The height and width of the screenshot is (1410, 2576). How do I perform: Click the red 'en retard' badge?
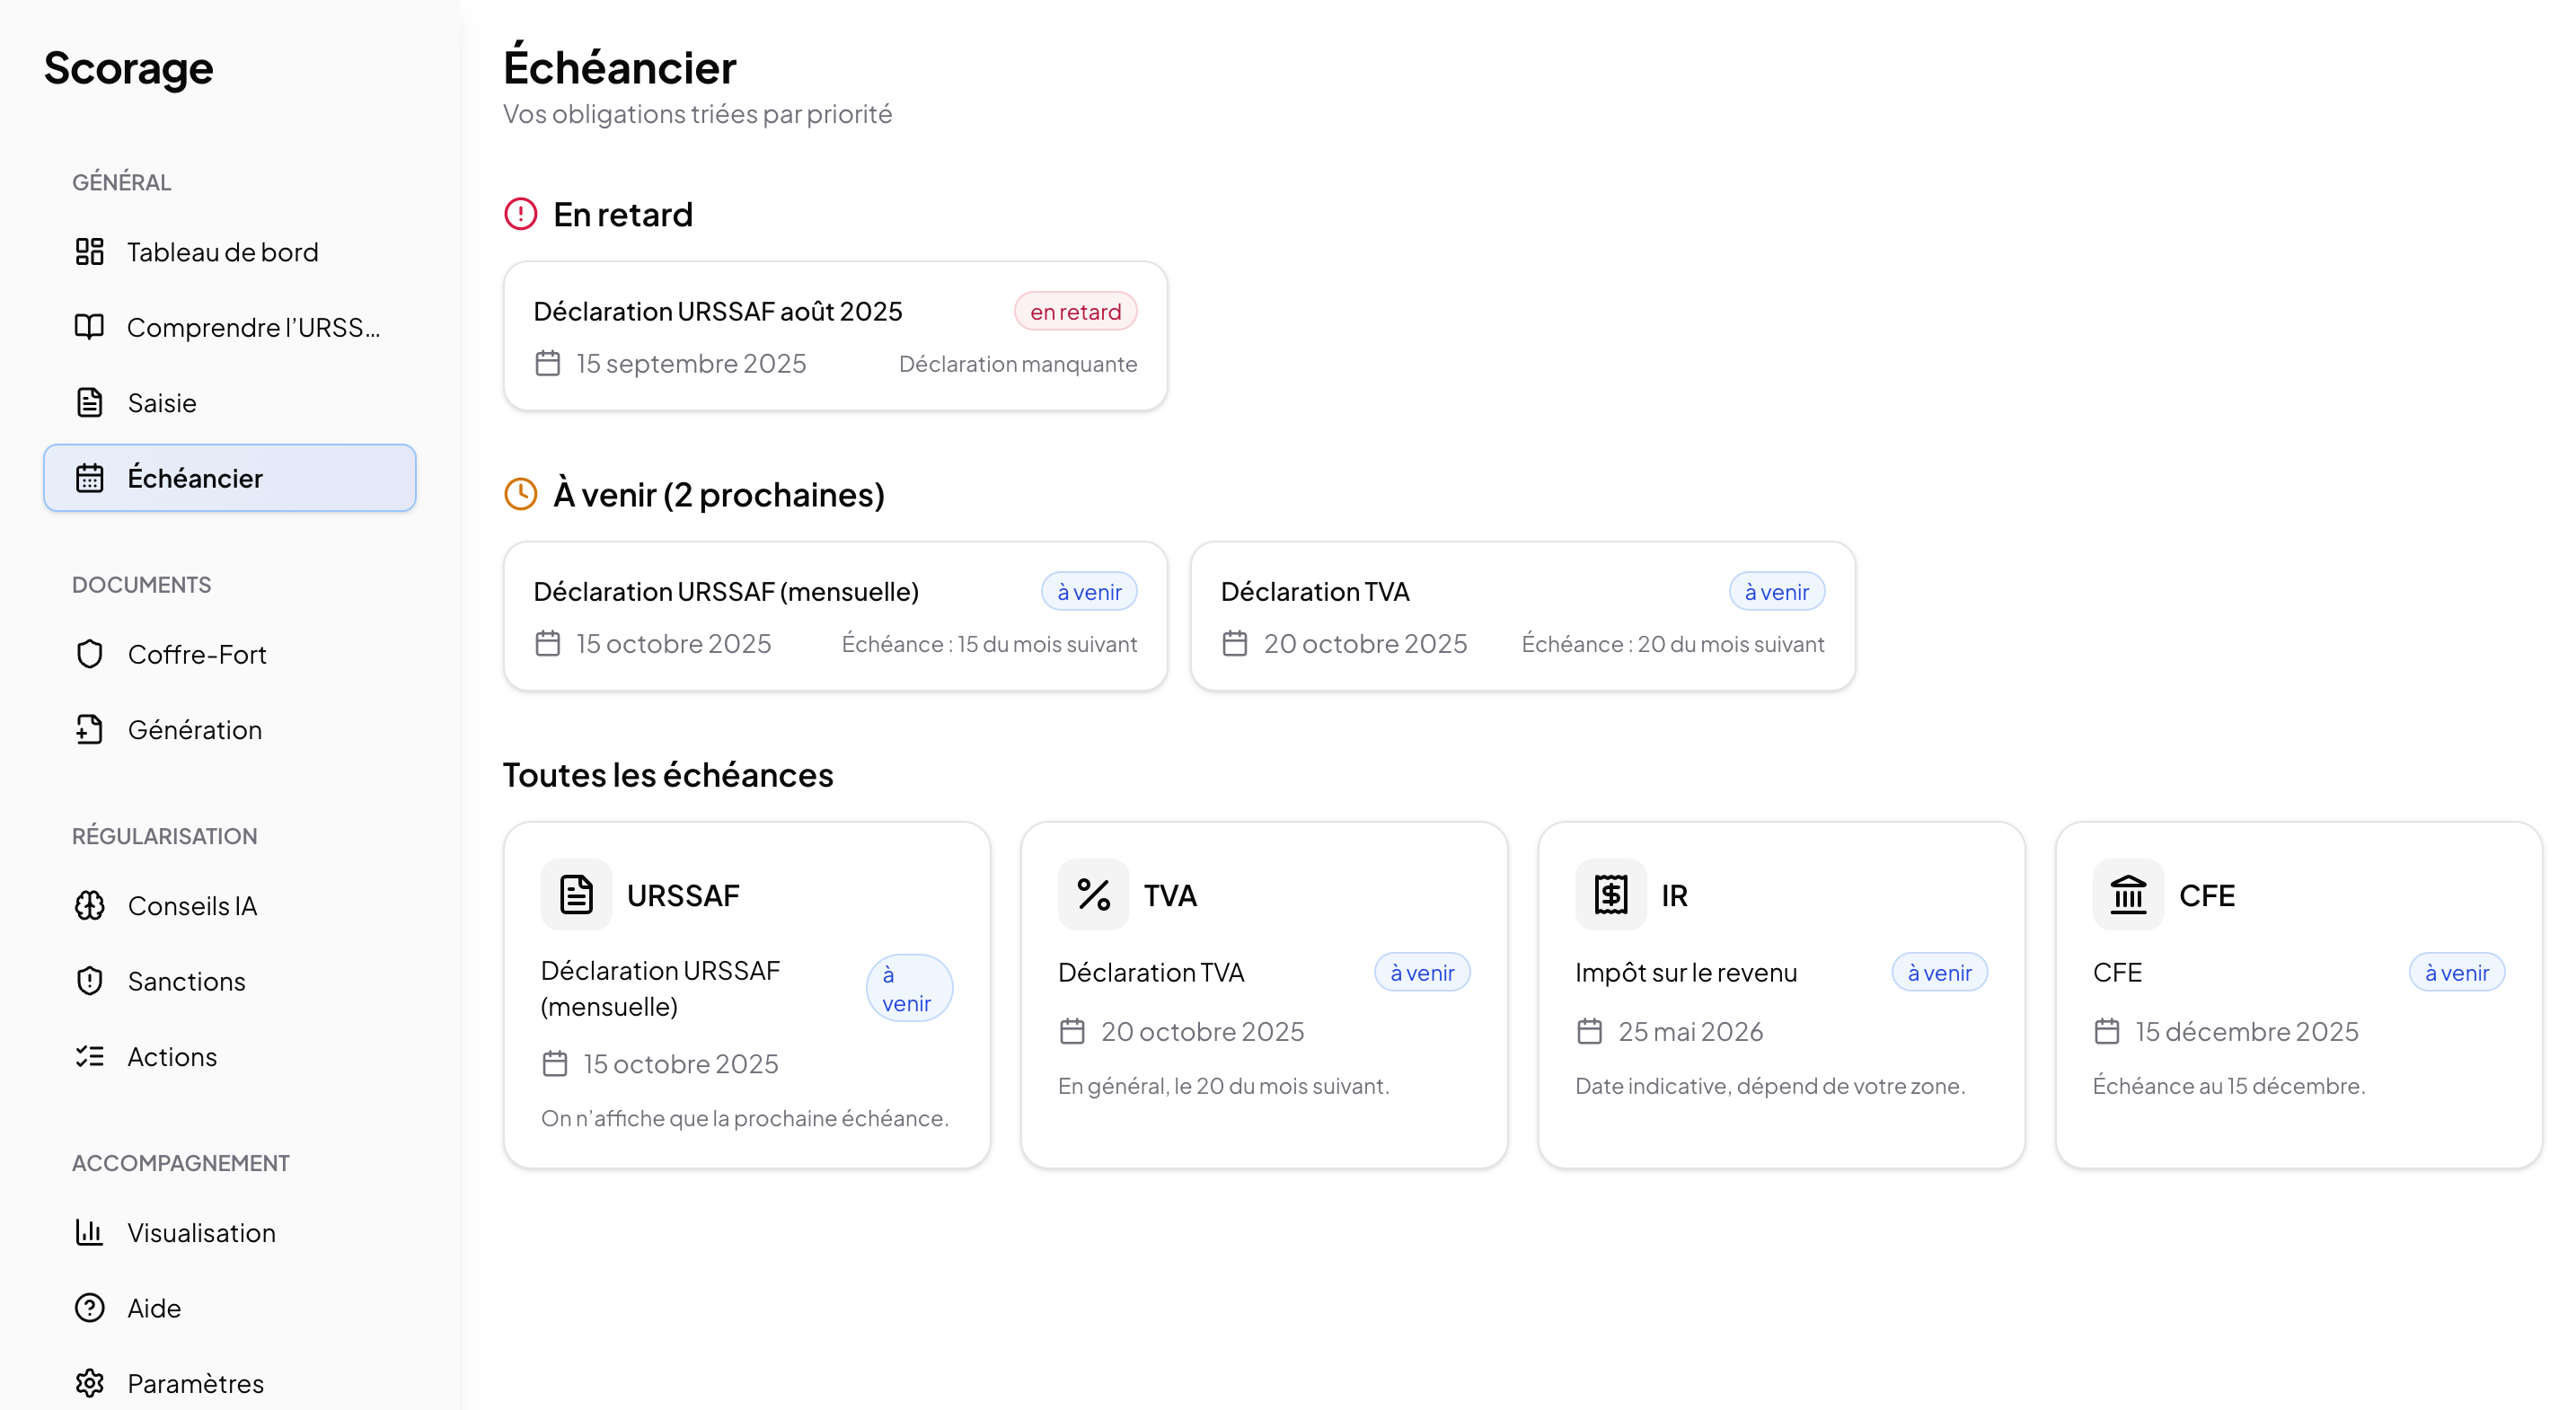click(1075, 312)
